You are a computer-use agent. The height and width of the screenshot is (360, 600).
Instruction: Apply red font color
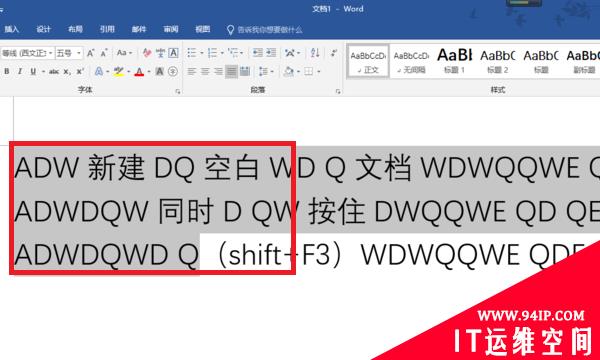(139, 72)
